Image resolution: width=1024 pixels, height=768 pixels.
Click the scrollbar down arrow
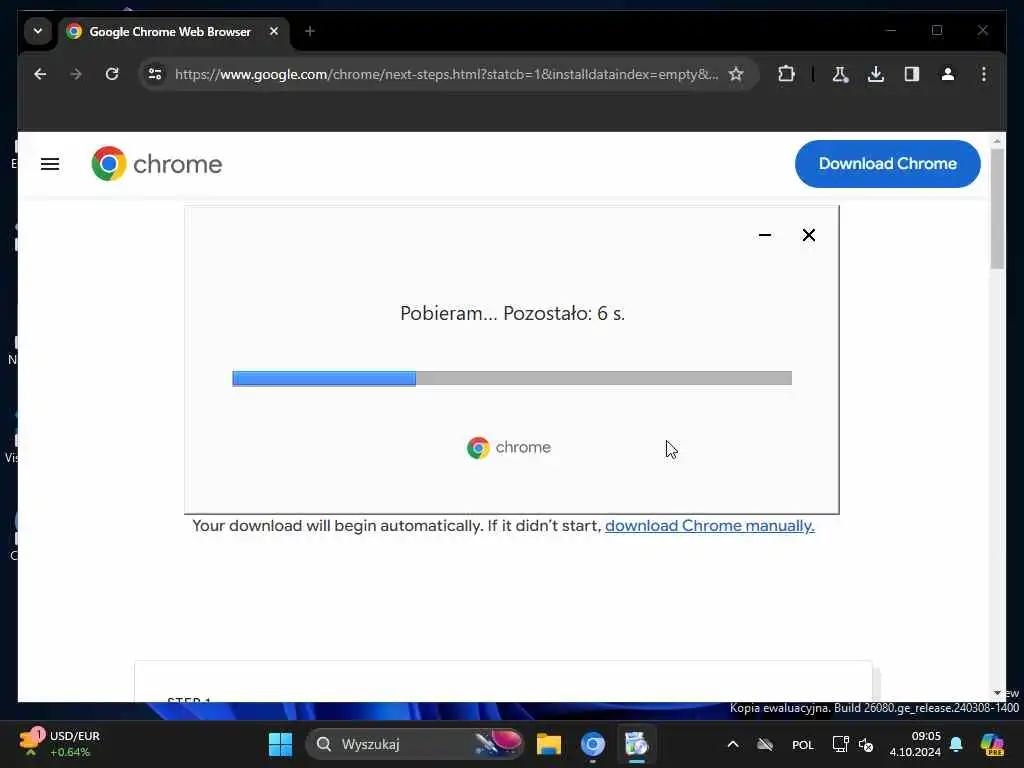997,693
